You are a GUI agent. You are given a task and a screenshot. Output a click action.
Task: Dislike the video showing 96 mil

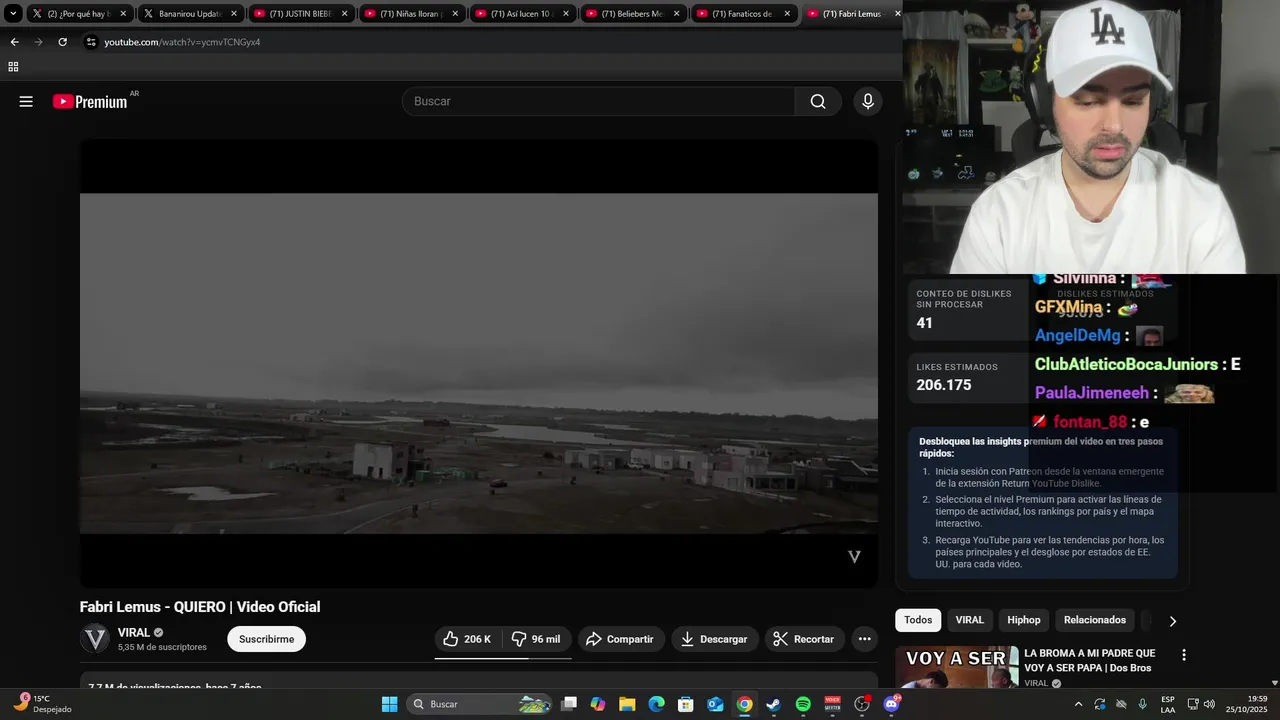536,639
